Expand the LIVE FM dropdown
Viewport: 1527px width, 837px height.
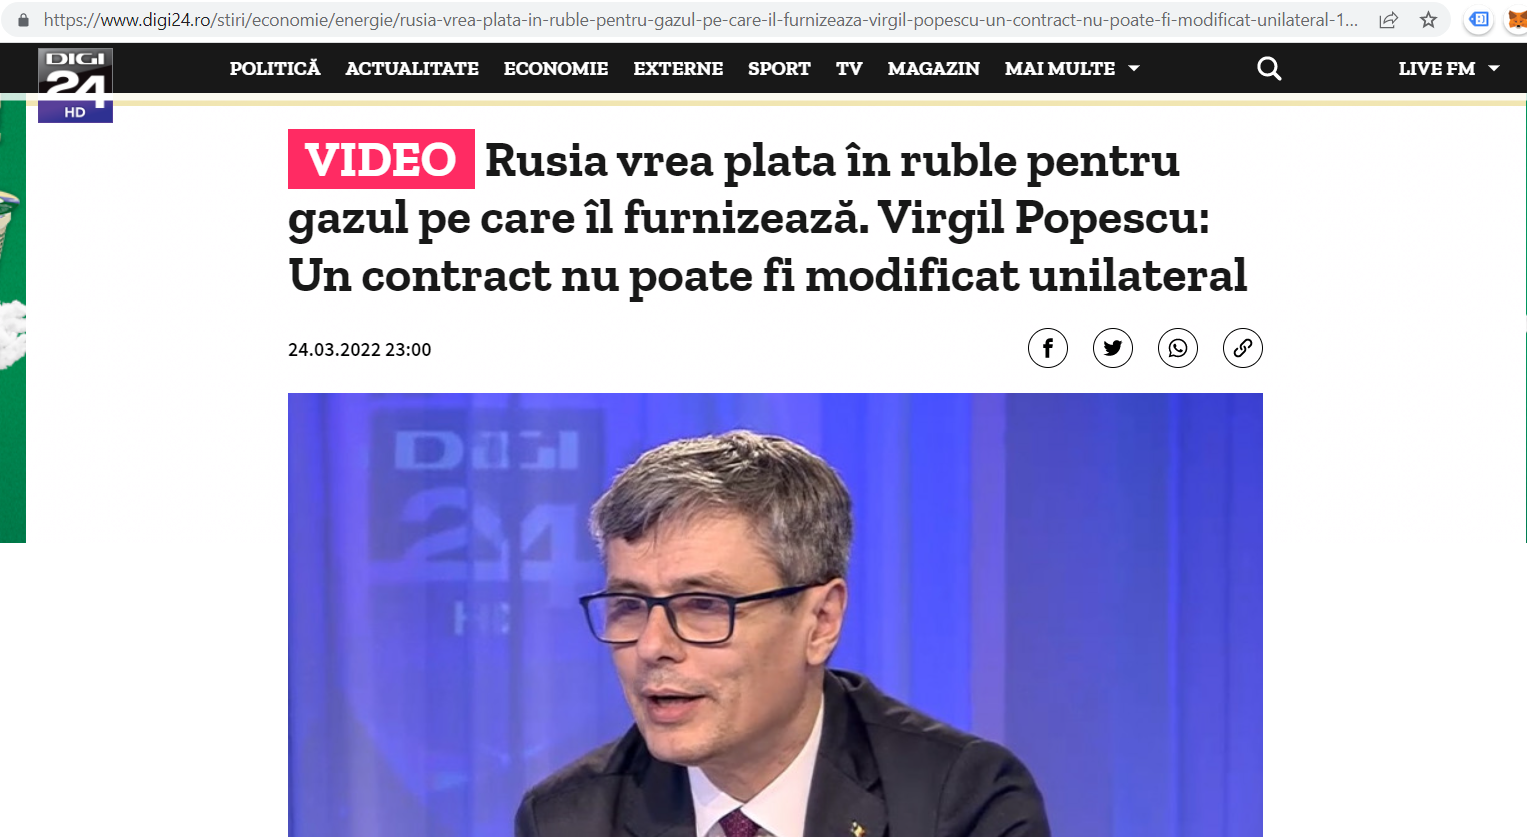[x=1449, y=68]
